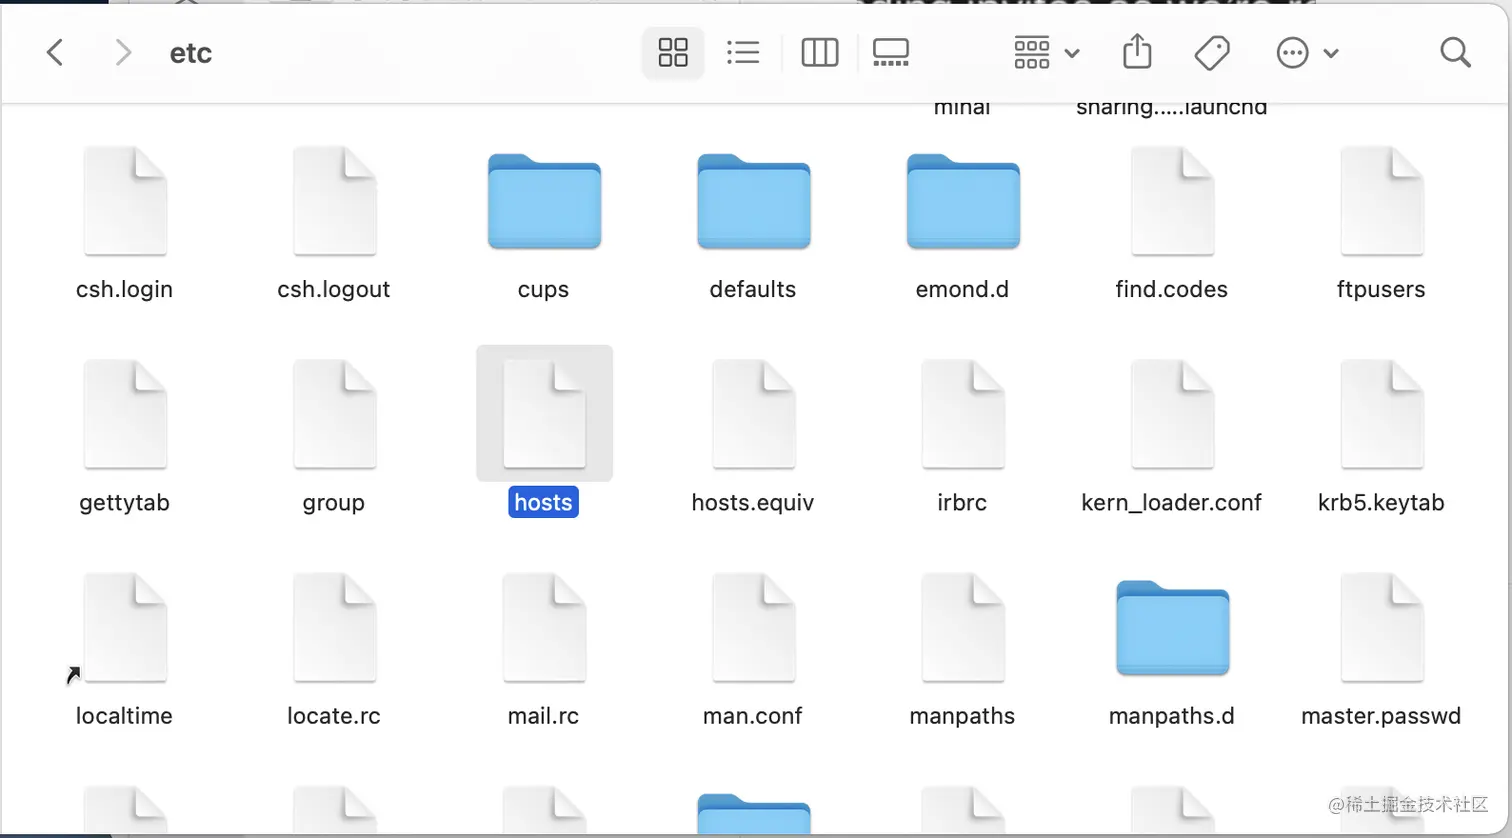The width and height of the screenshot is (1512, 838).
Task: Switch to list view
Action: (x=743, y=52)
